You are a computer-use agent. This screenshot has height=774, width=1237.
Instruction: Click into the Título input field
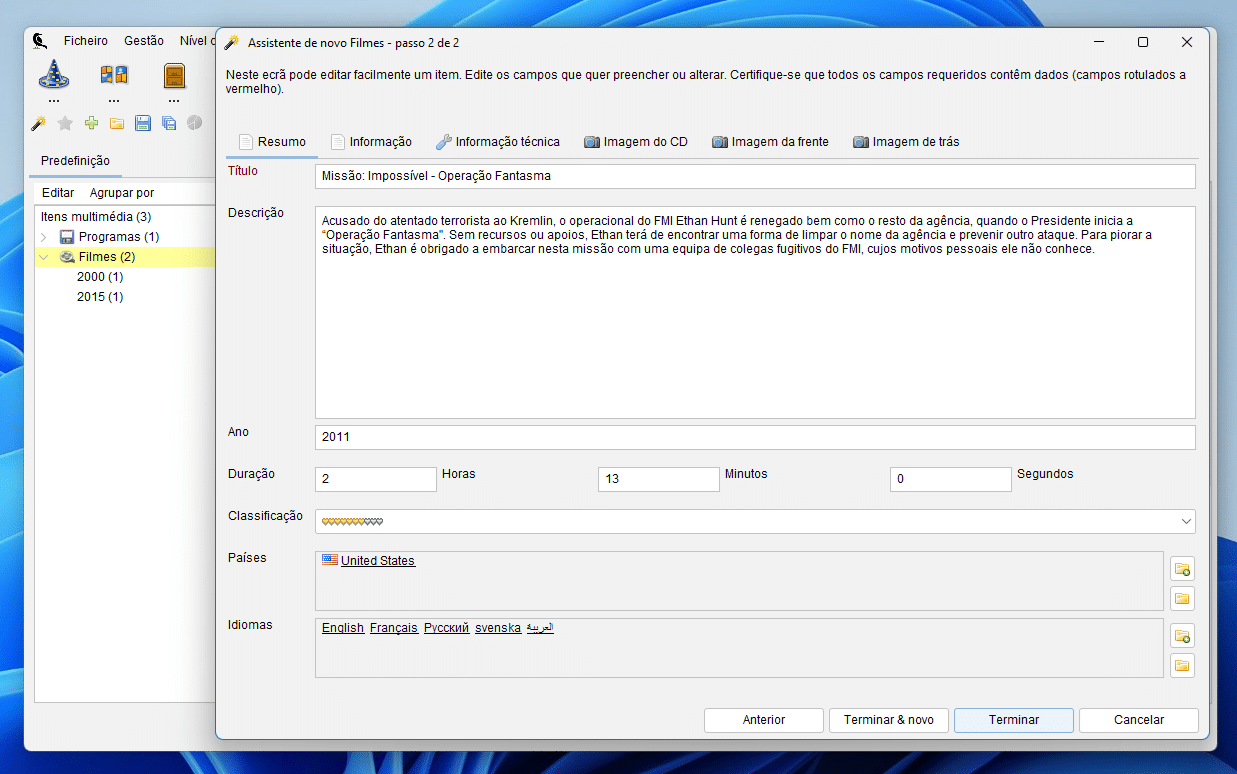click(755, 176)
